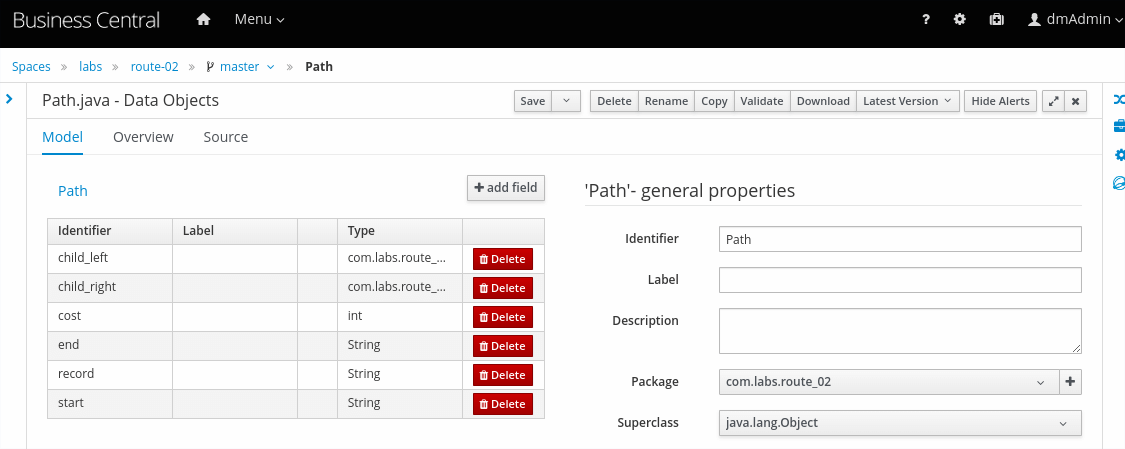The width and height of the screenshot is (1125, 449).
Task: Switch to the Source tab
Action: pyautogui.click(x=225, y=137)
